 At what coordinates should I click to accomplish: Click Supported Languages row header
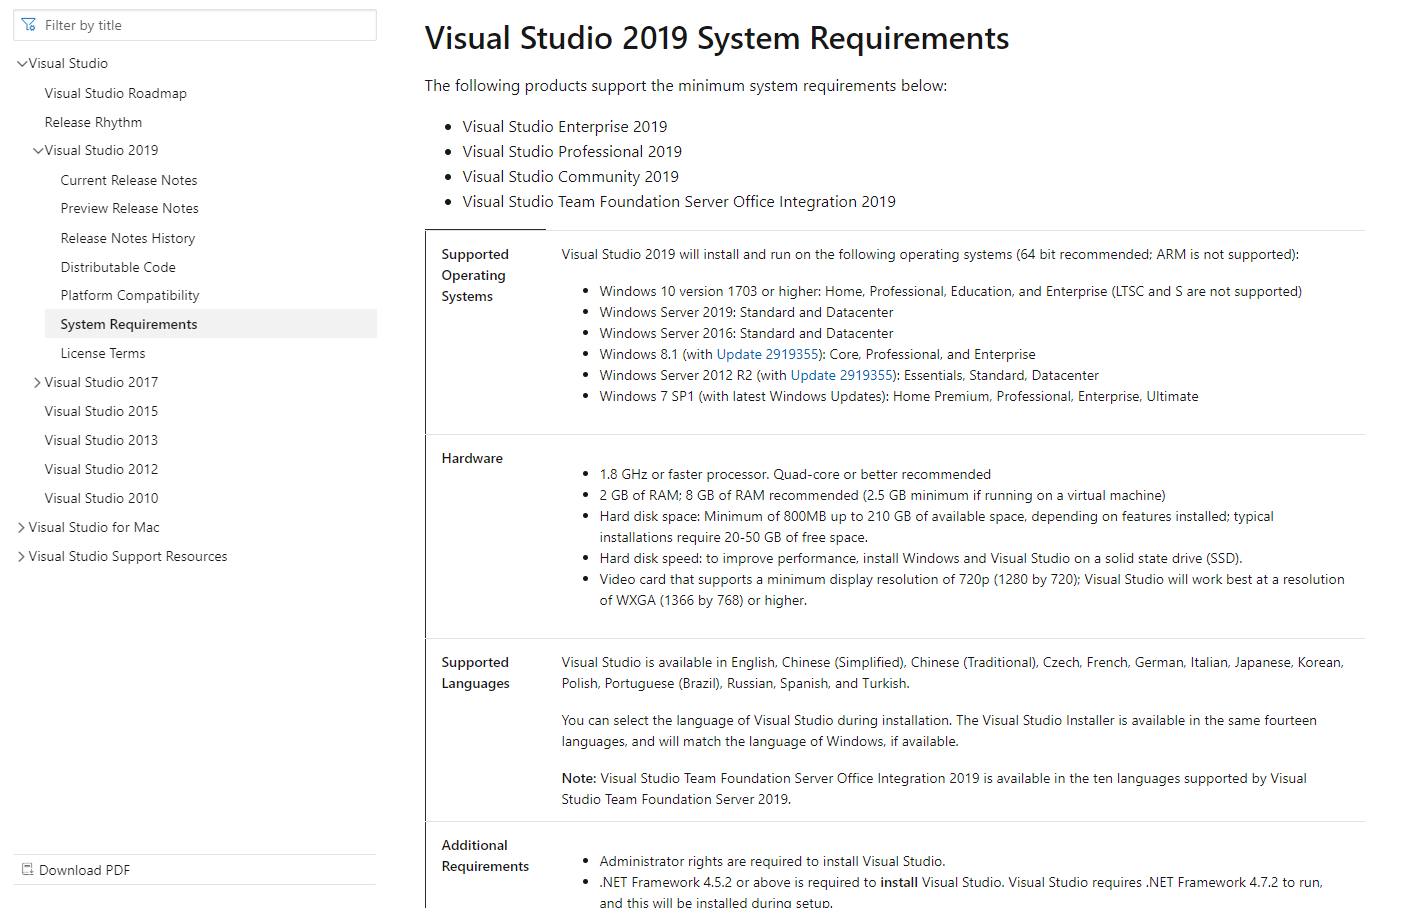(475, 673)
